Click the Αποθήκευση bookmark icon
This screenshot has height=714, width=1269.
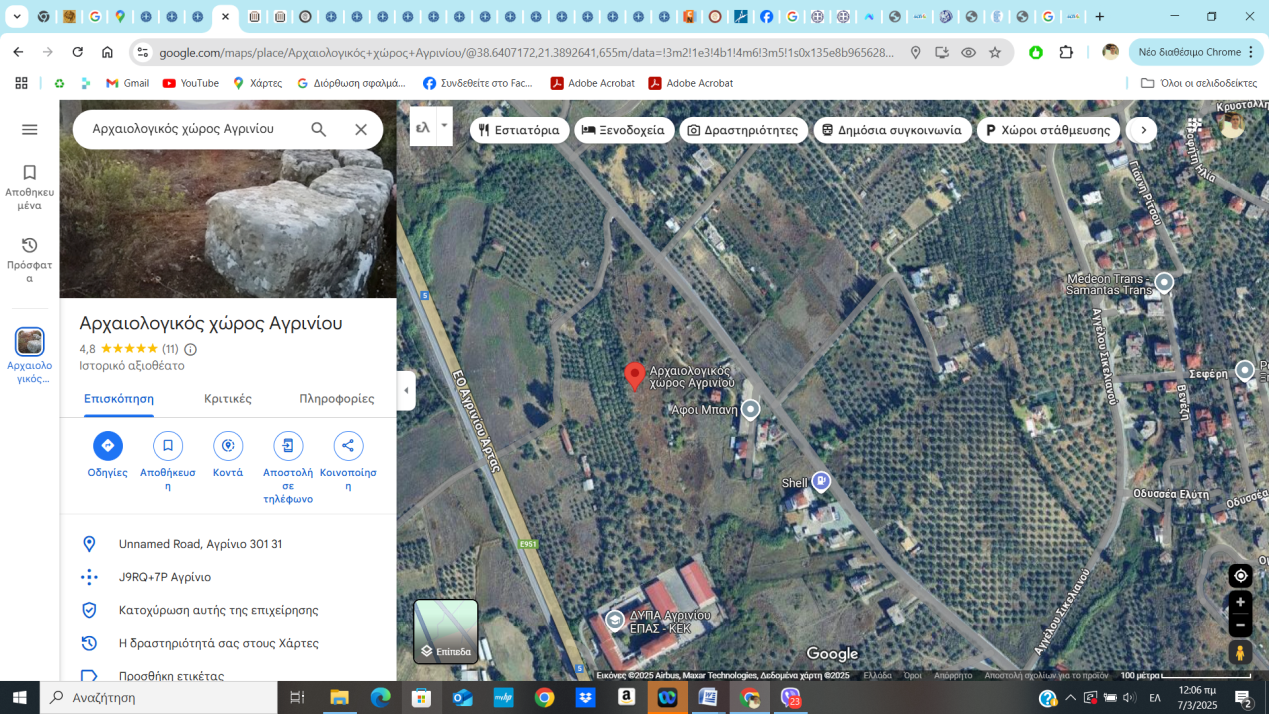coord(167,446)
